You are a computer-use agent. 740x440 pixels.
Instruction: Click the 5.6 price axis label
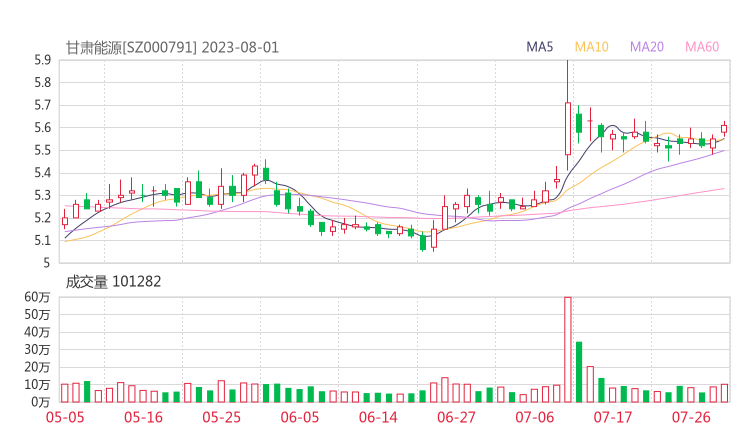[x=42, y=128]
